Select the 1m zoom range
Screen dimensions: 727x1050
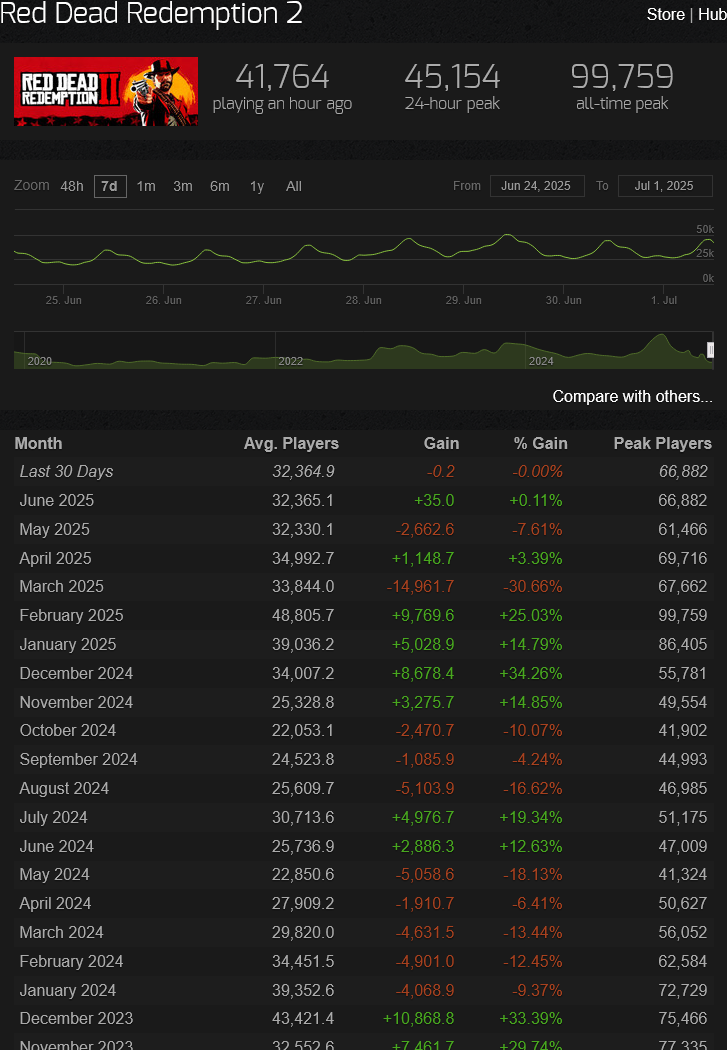[x=146, y=186]
